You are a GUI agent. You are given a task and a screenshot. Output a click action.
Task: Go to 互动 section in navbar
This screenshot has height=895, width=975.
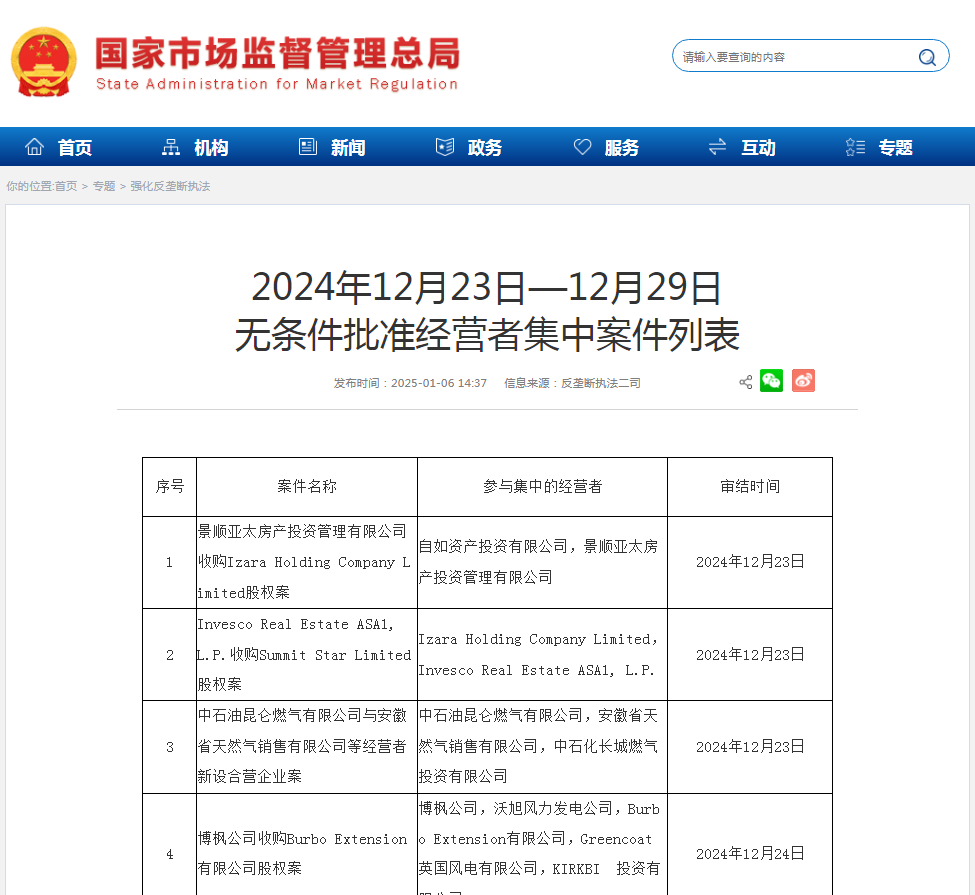[758, 148]
